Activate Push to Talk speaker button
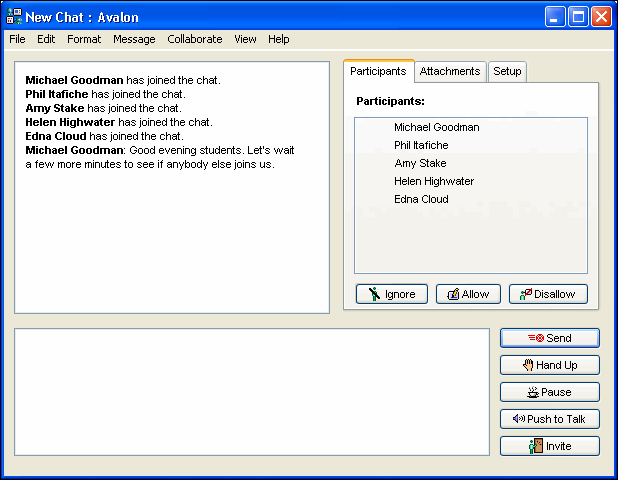The image size is (618, 480). click(549, 419)
